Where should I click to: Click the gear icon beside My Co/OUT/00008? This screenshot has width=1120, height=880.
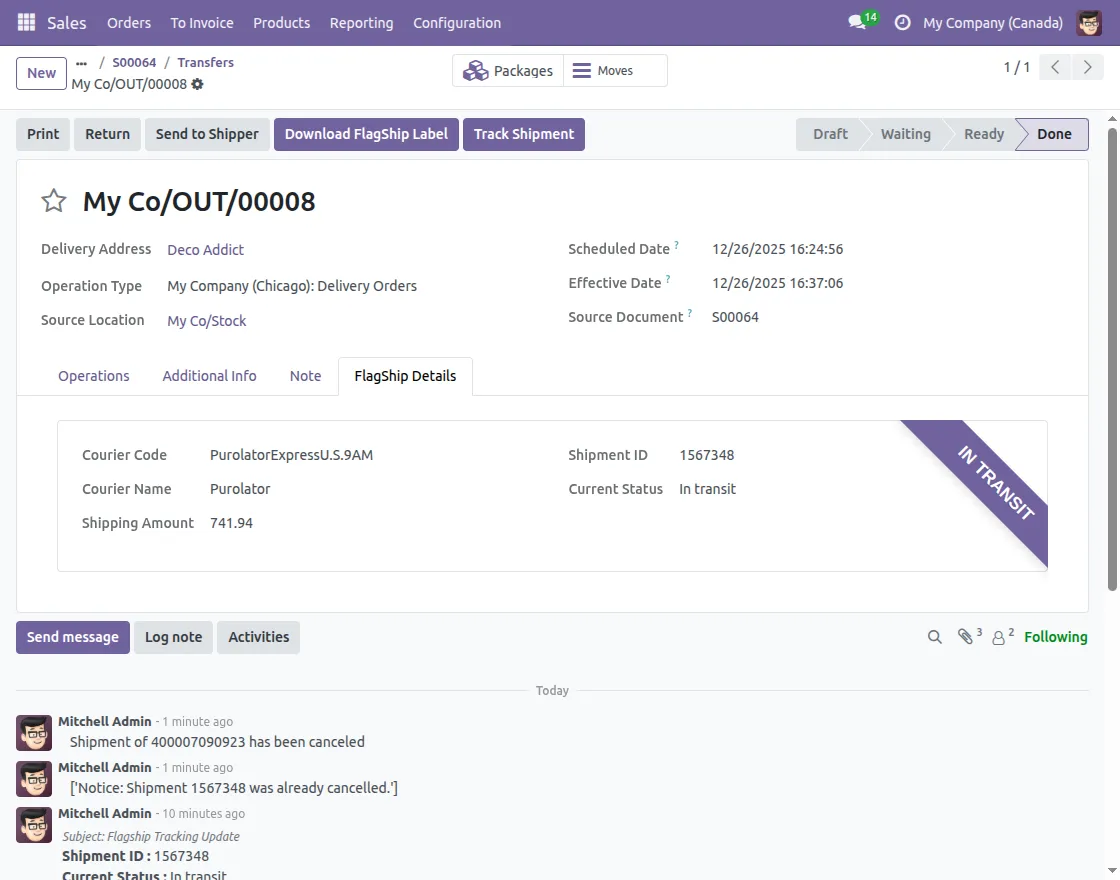[197, 84]
